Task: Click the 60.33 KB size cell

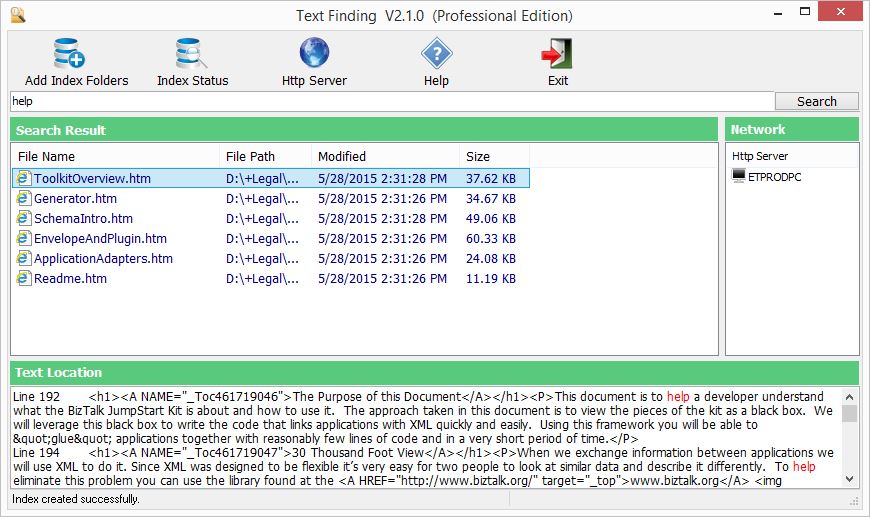Action: pos(490,238)
